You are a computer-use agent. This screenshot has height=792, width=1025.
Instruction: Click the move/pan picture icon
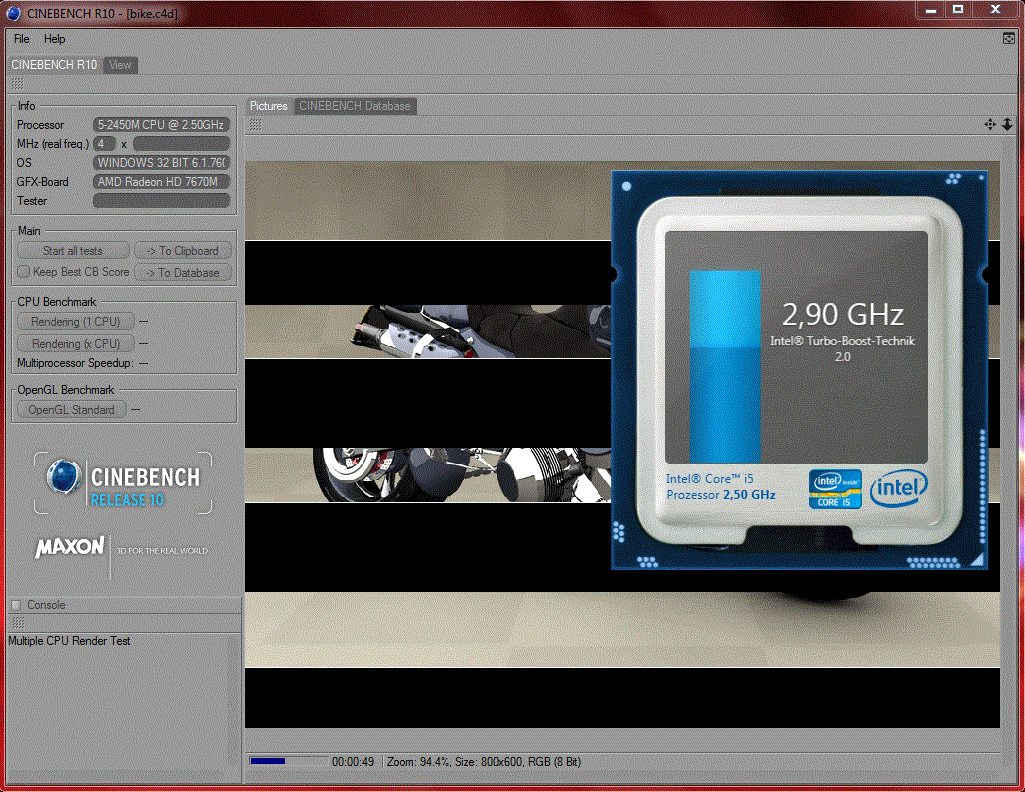[x=990, y=124]
